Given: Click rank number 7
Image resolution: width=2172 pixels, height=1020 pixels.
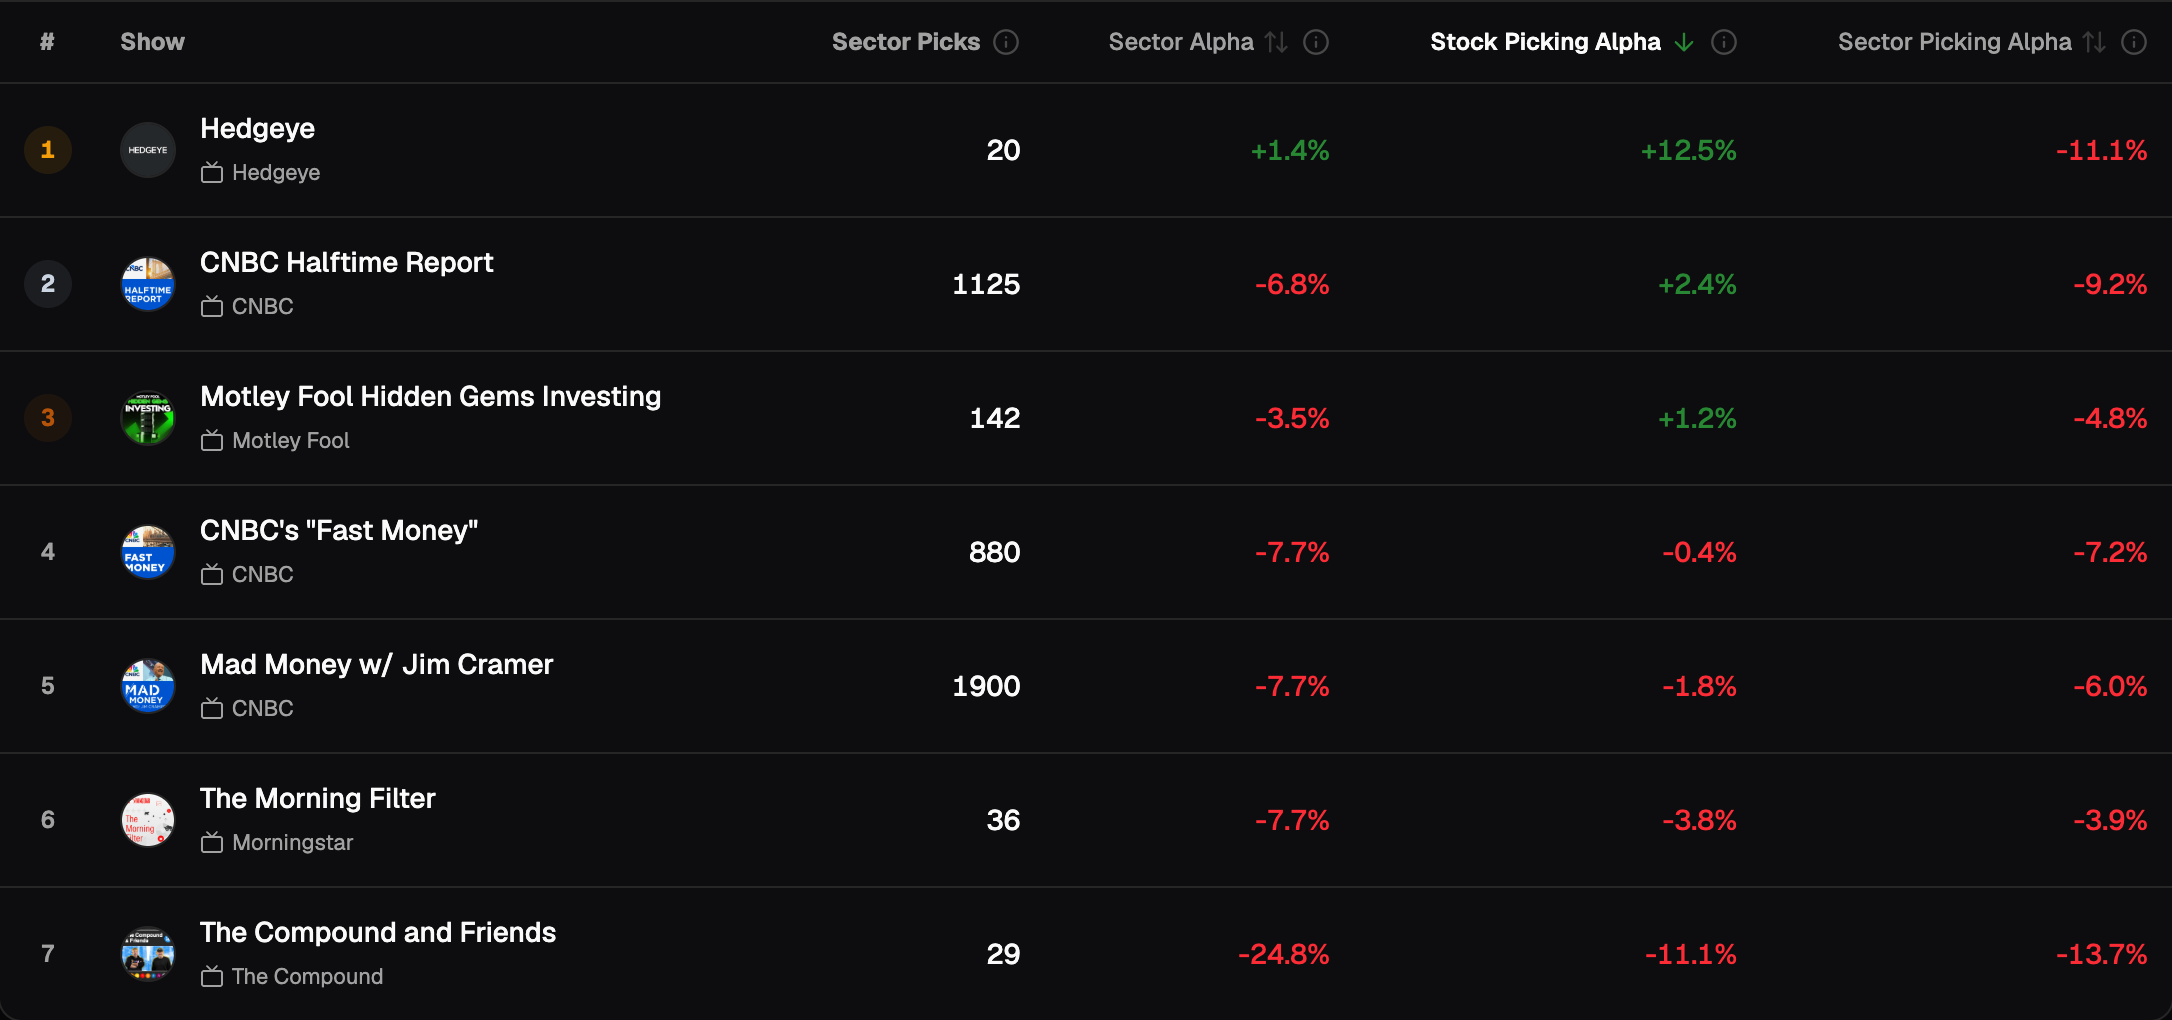Looking at the screenshot, I should [x=48, y=954].
